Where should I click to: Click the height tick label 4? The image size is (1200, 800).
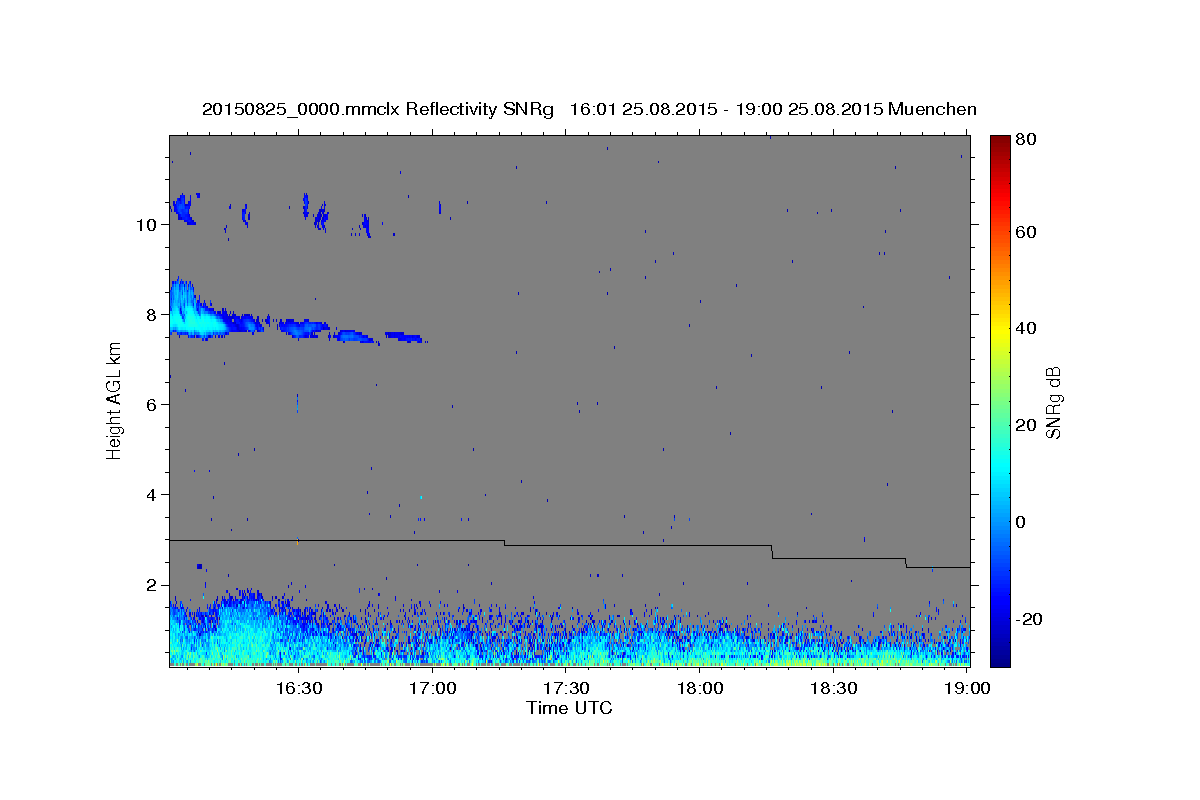[153, 494]
